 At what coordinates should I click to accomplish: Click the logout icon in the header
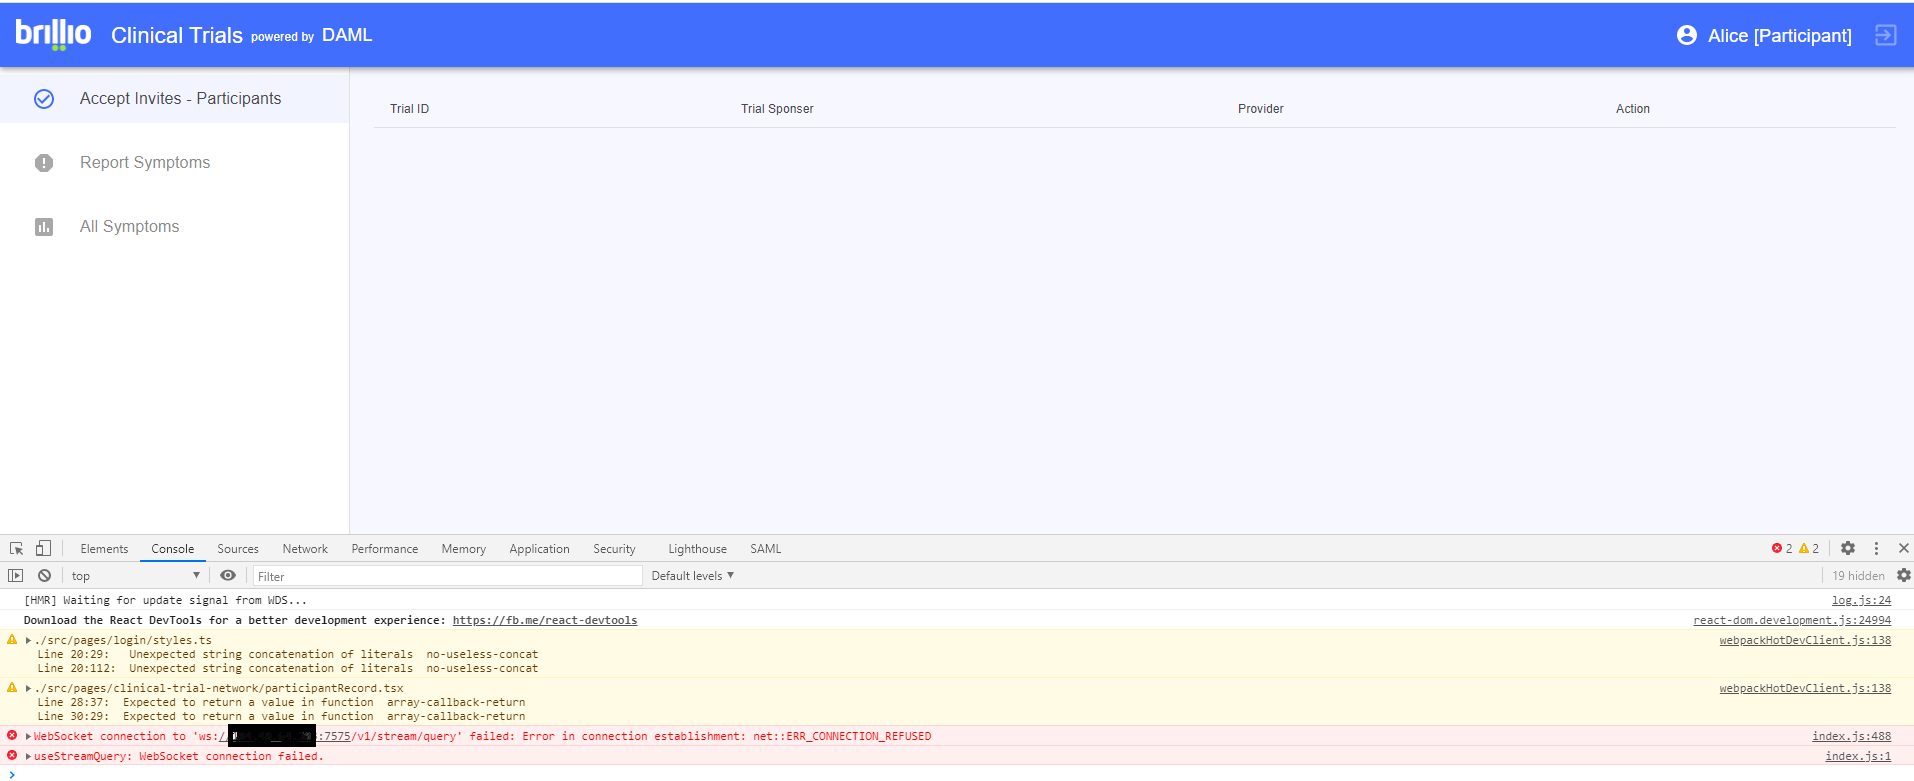tap(1885, 35)
